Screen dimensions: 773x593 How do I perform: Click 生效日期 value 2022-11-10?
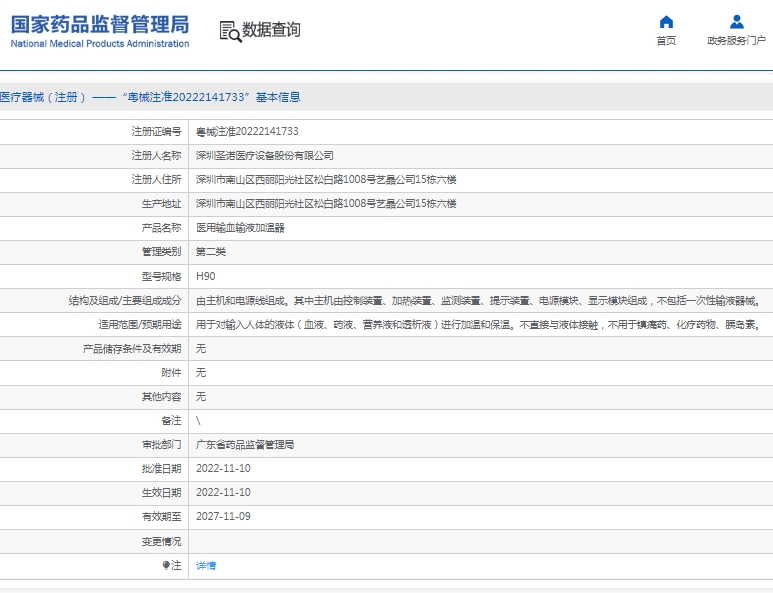(223, 492)
